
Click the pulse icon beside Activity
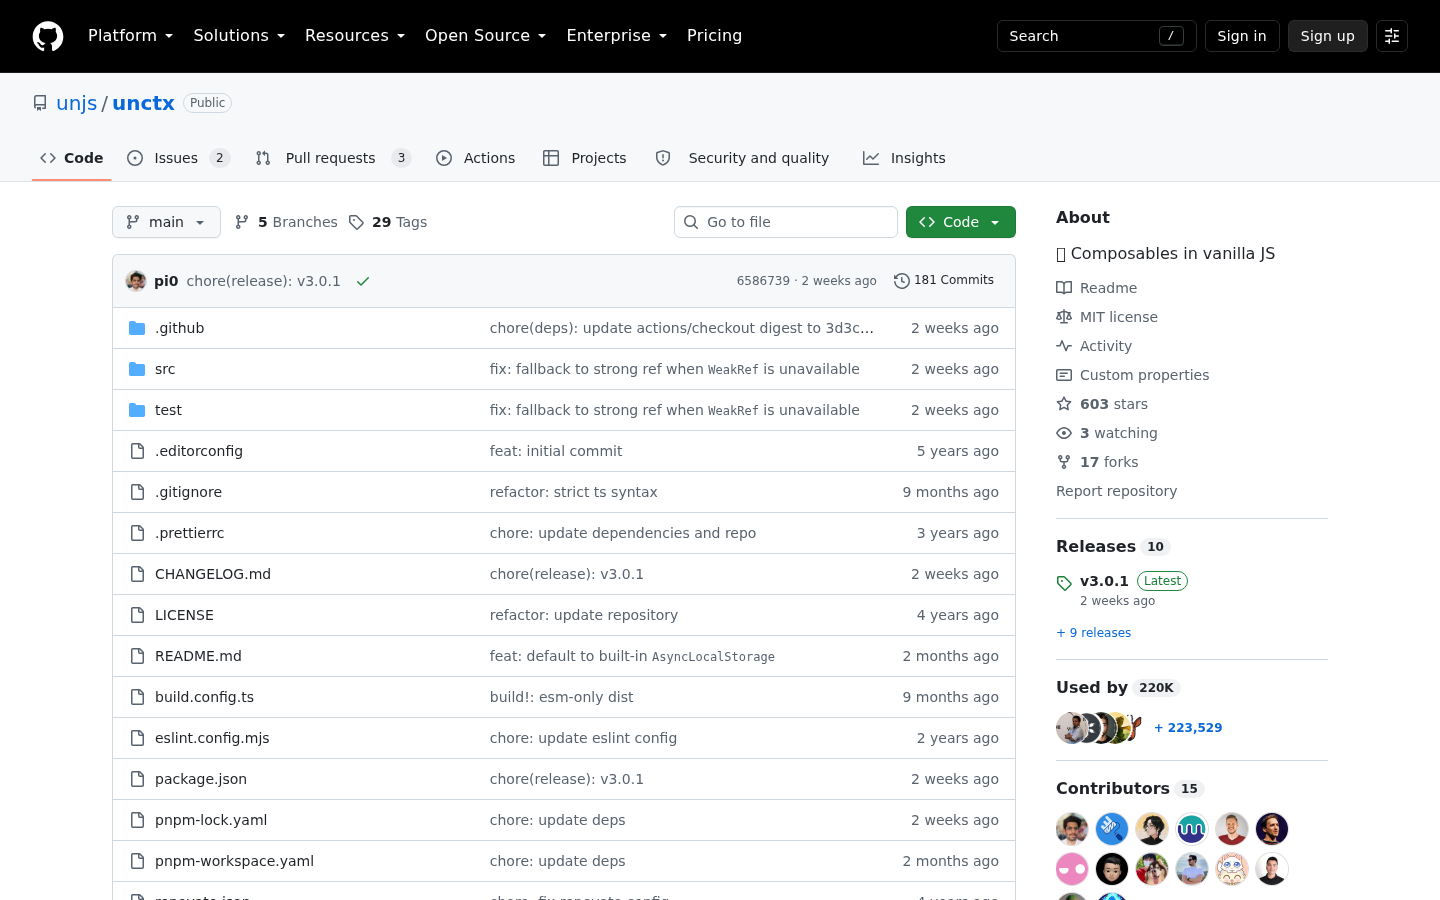[1064, 346]
